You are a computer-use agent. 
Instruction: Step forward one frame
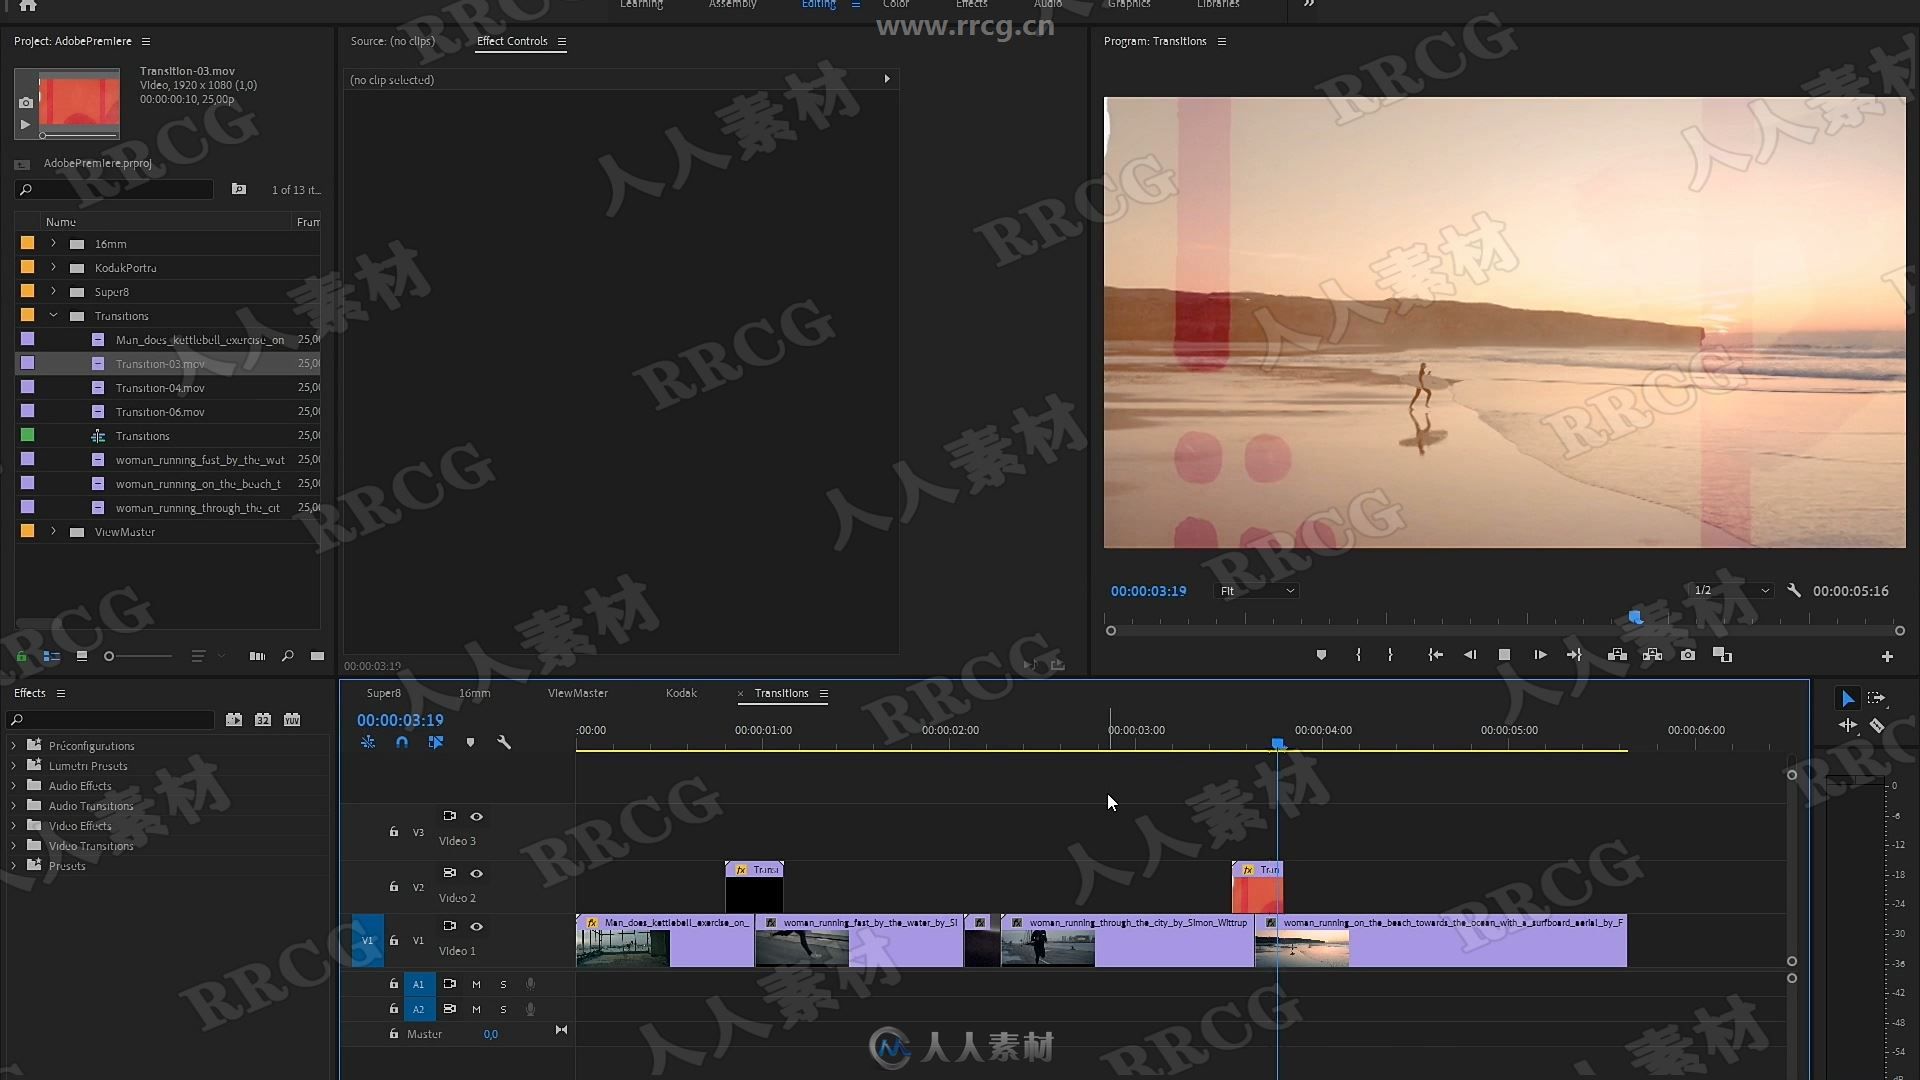point(1540,655)
